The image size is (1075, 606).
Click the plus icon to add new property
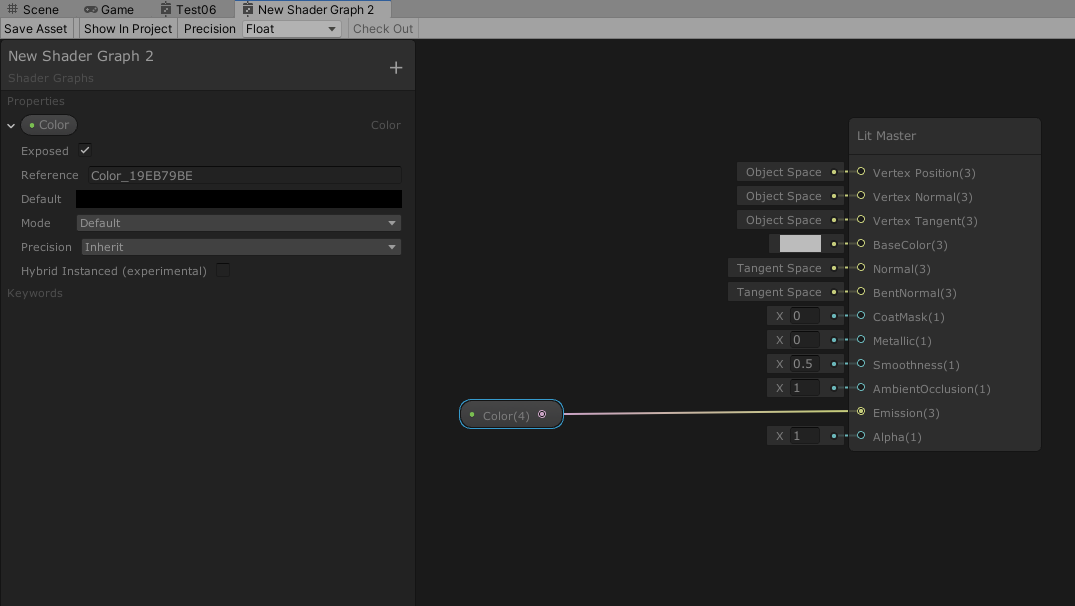[395, 66]
